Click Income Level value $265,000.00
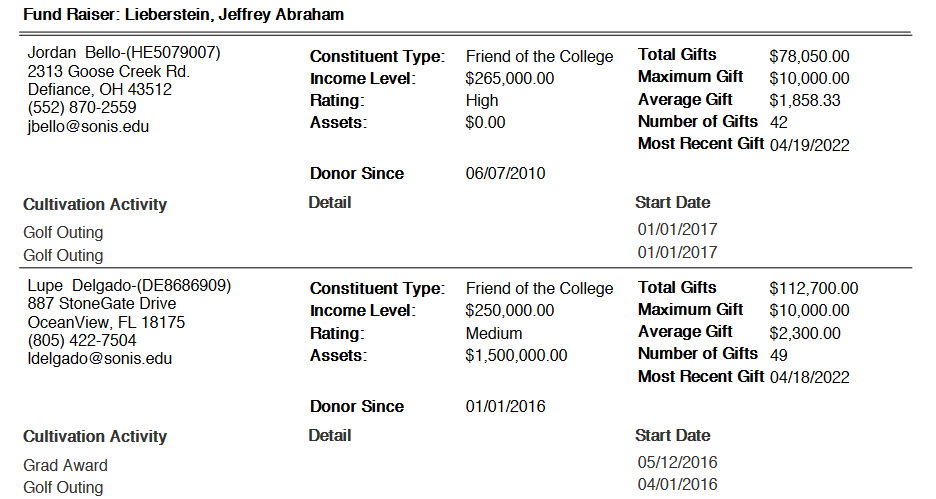The image size is (936, 499). [x=510, y=78]
